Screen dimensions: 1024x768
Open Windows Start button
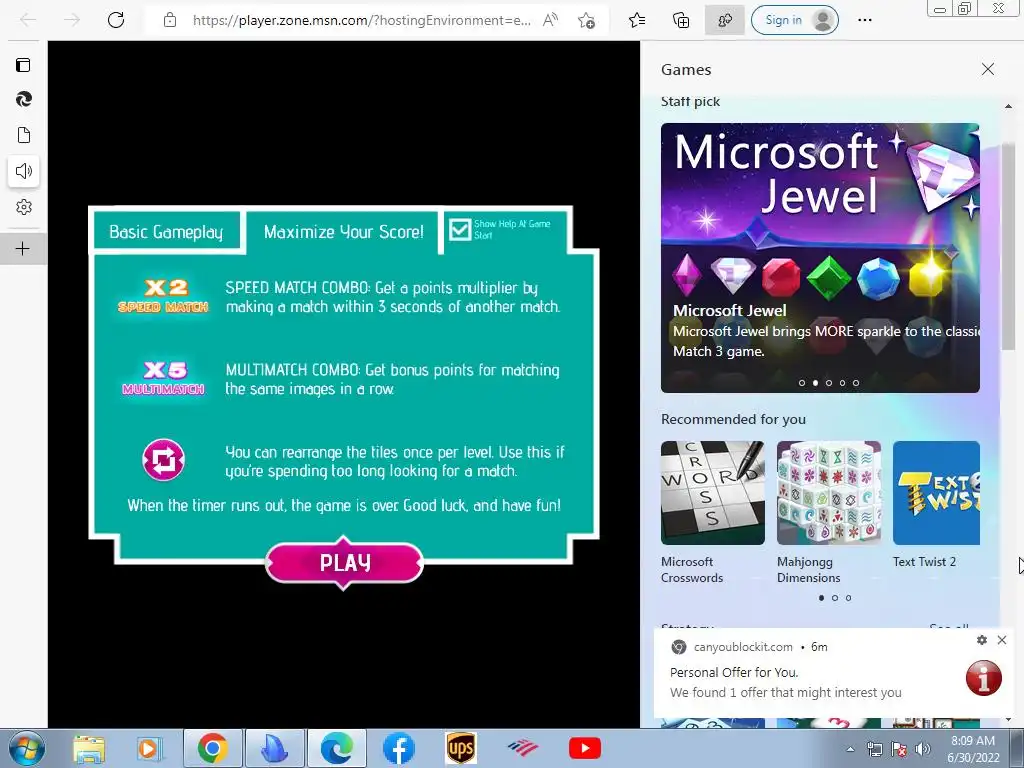click(26, 748)
